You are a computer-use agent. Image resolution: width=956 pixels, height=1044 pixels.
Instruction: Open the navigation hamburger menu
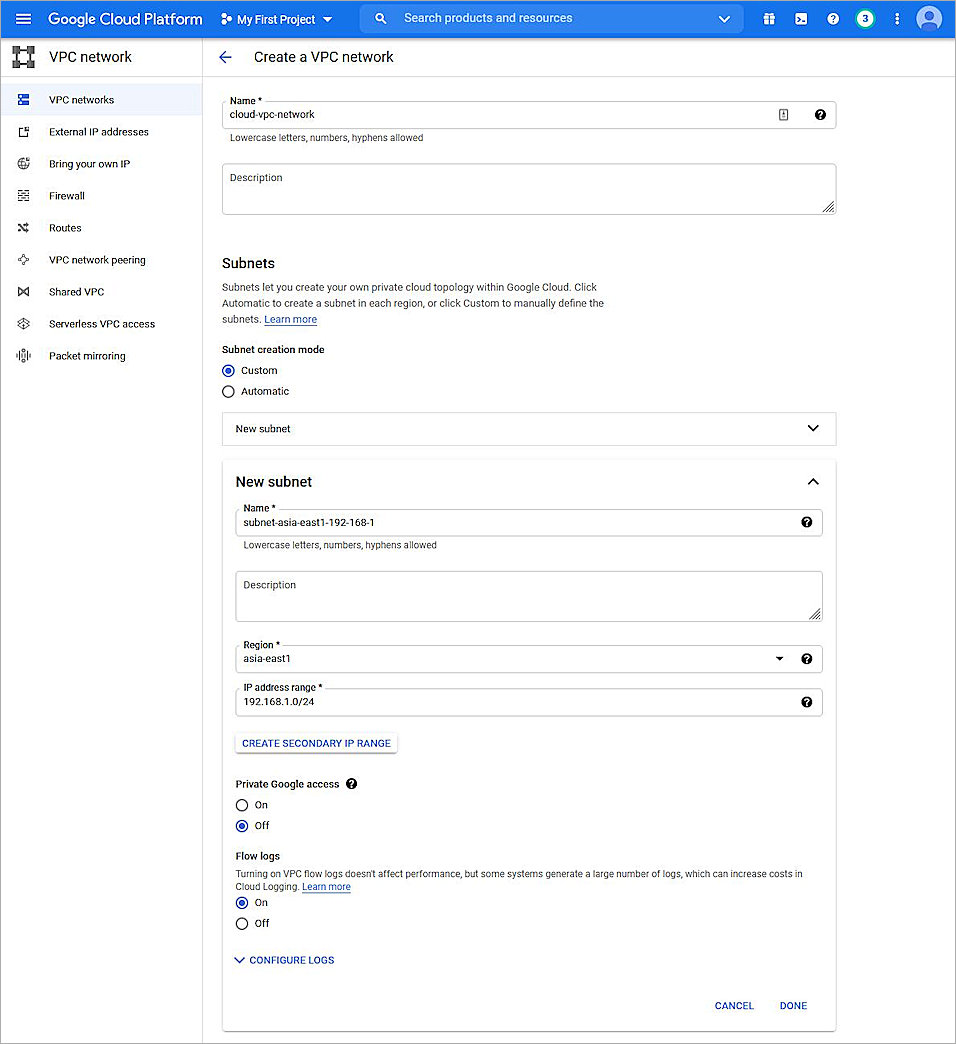23,18
